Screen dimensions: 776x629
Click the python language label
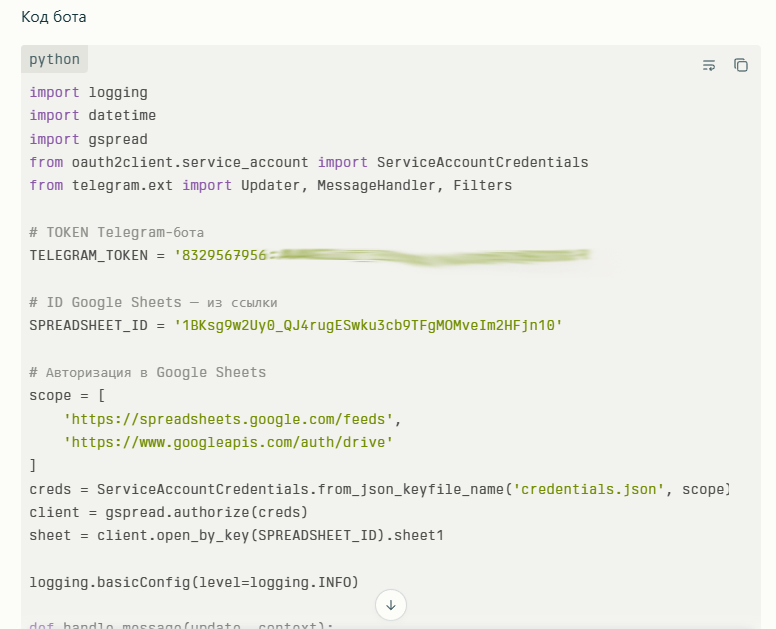click(54, 59)
